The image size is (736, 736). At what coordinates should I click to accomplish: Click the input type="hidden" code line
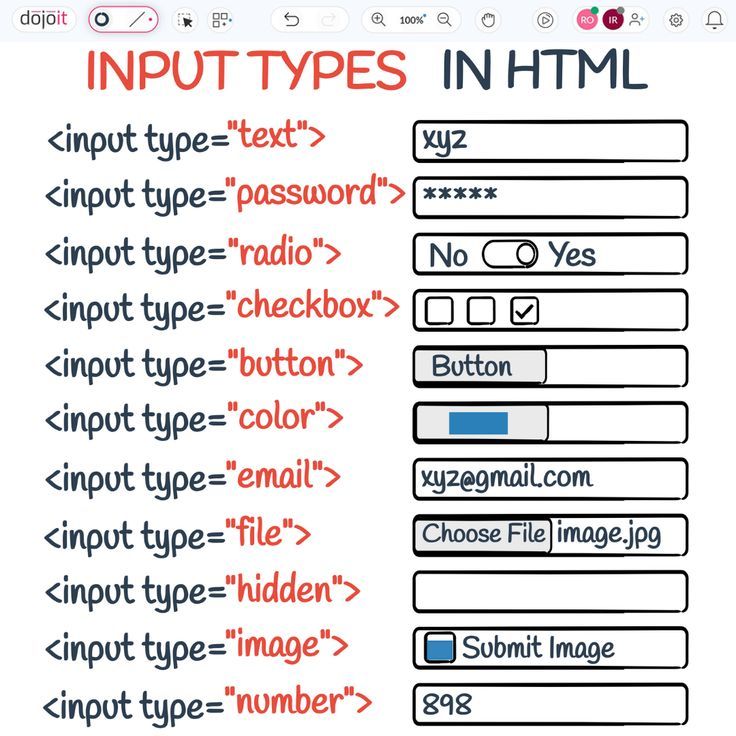tap(202, 591)
